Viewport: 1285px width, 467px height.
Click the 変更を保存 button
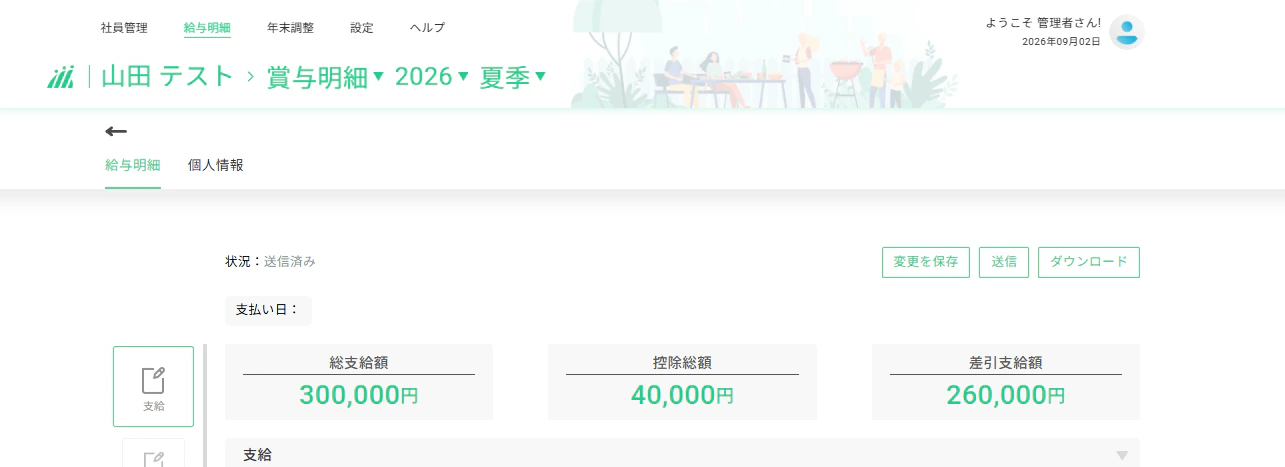tap(926, 262)
